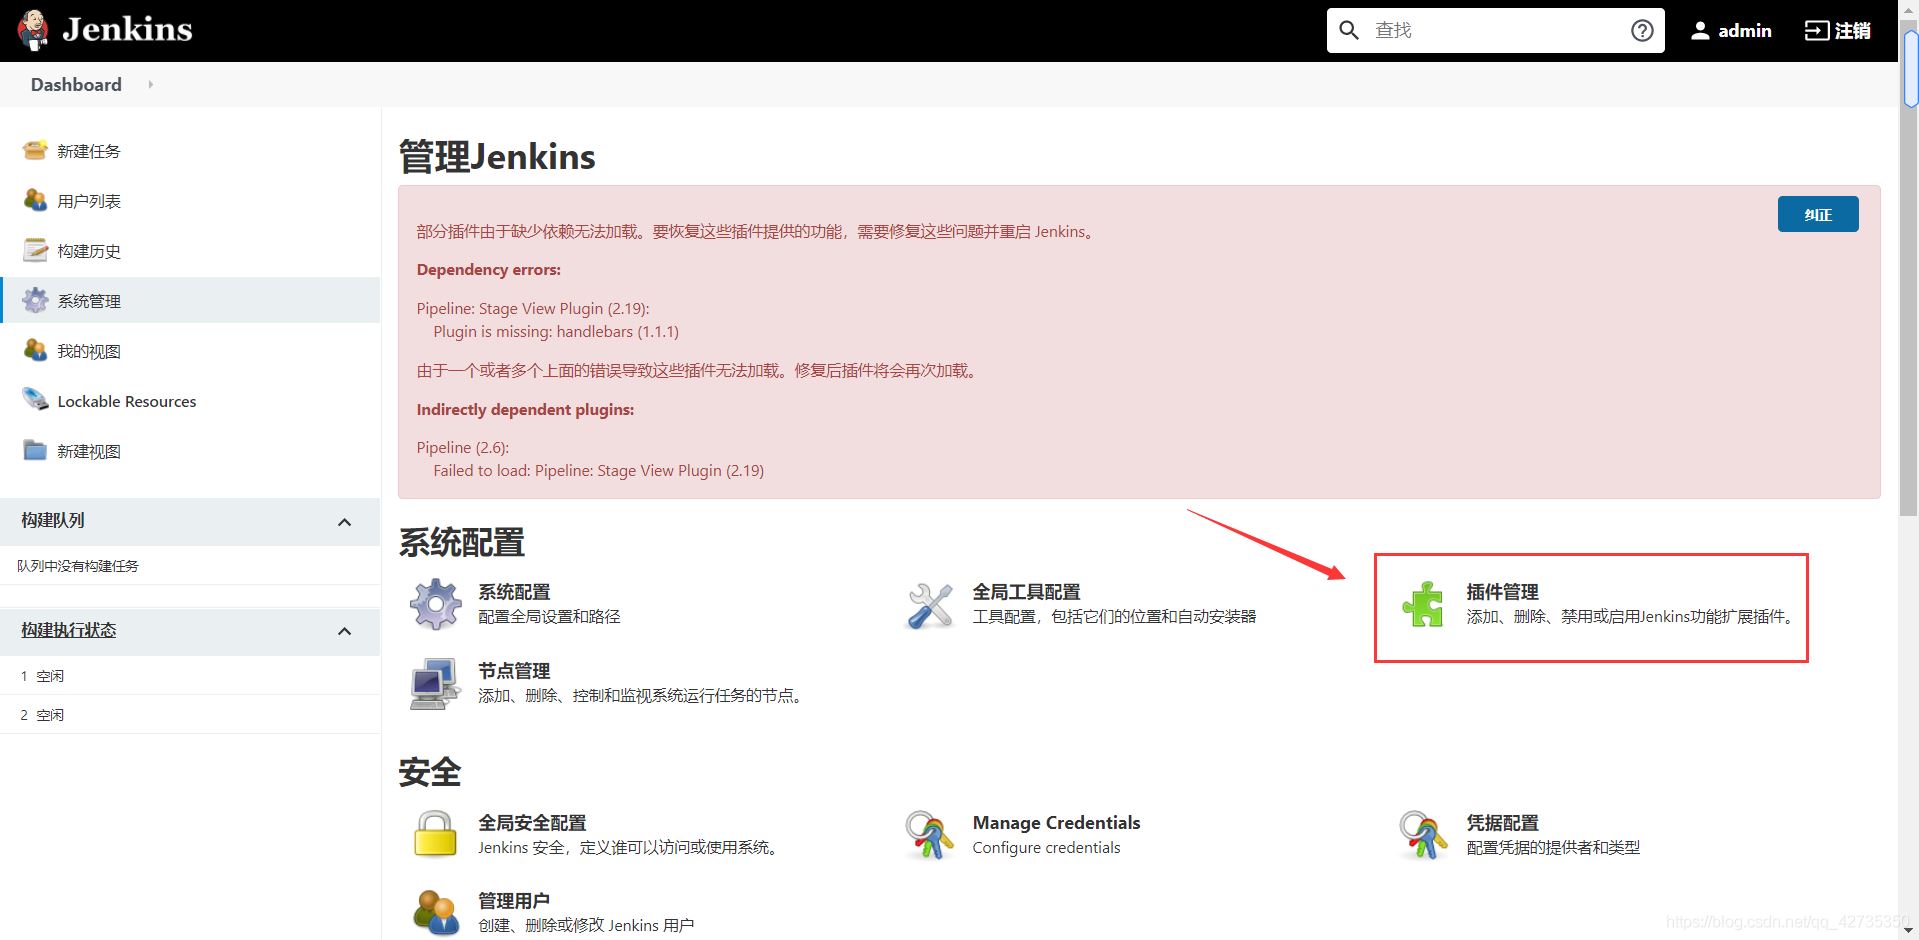Expand the Dashboard breadcrumb arrow
The width and height of the screenshot is (1919, 940).
click(x=151, y=85)
